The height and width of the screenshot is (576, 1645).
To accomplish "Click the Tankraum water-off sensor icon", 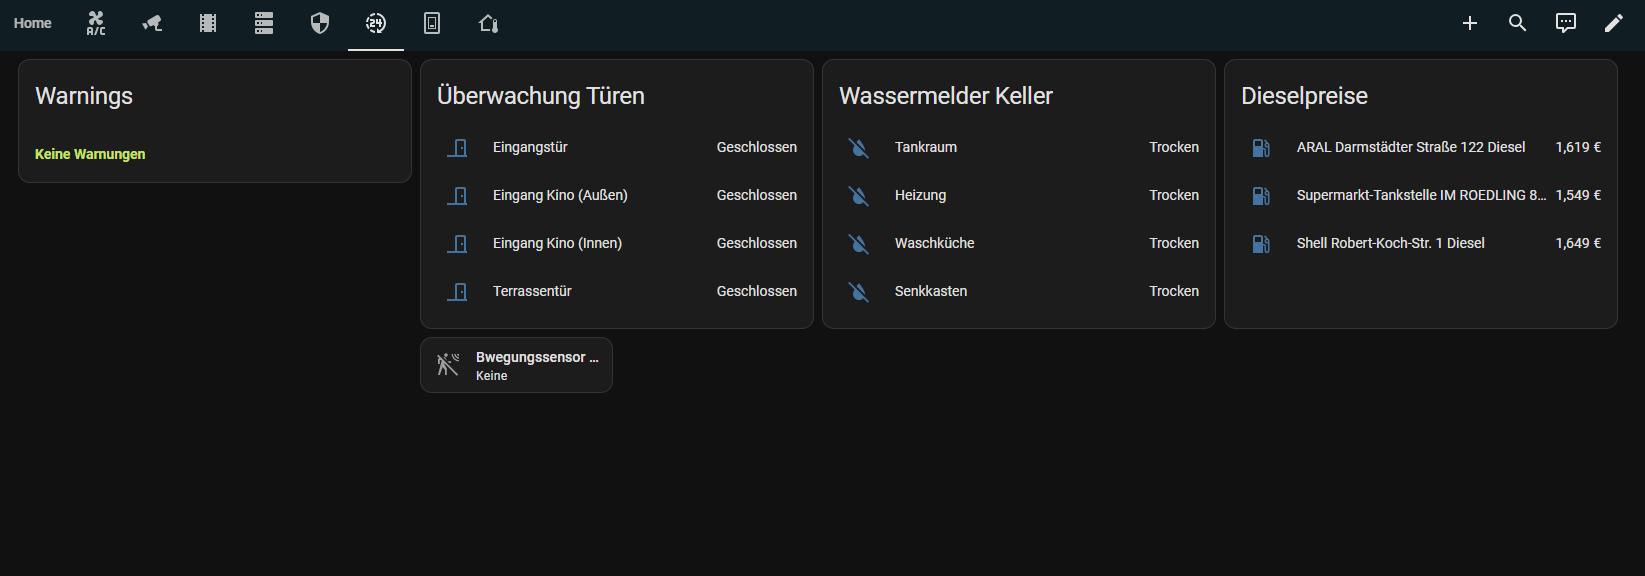I will click(859, 148).
